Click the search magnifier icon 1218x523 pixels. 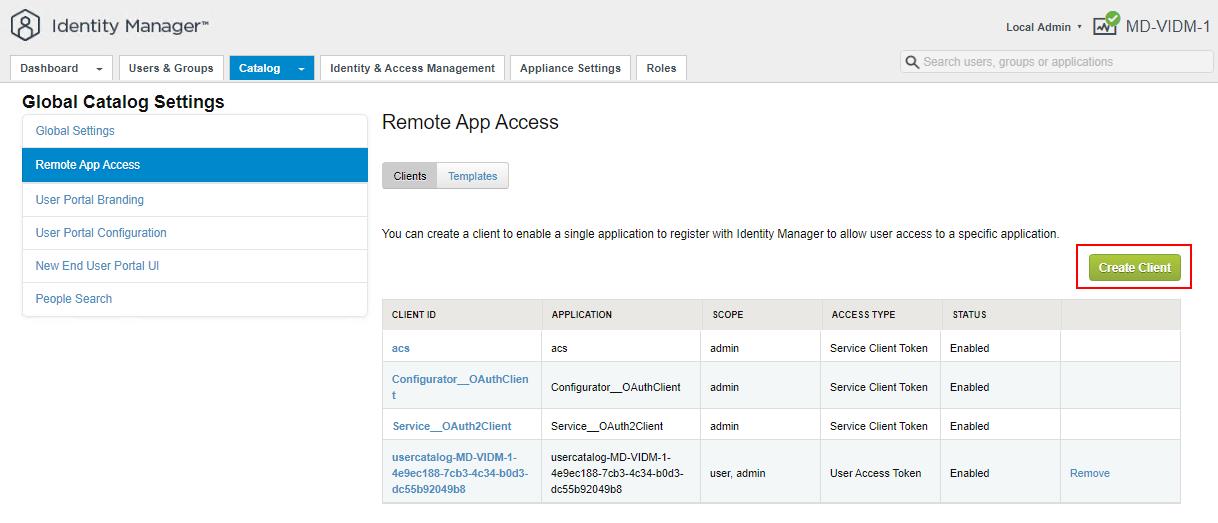coord(912,62)
